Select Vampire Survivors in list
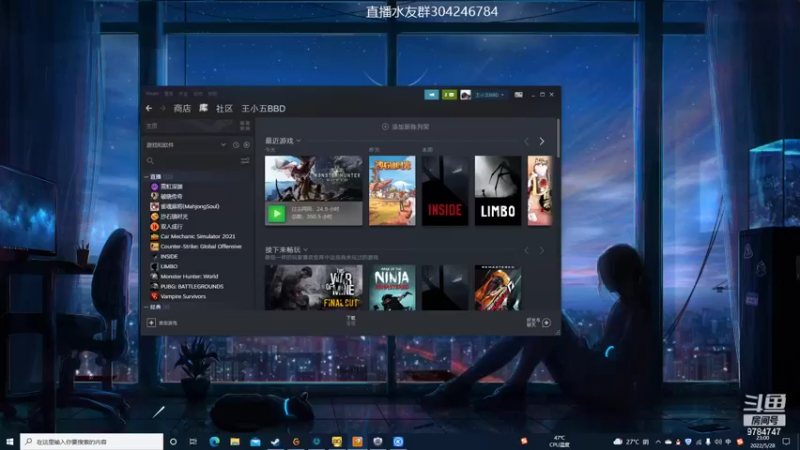 click(x=183, y=296)
